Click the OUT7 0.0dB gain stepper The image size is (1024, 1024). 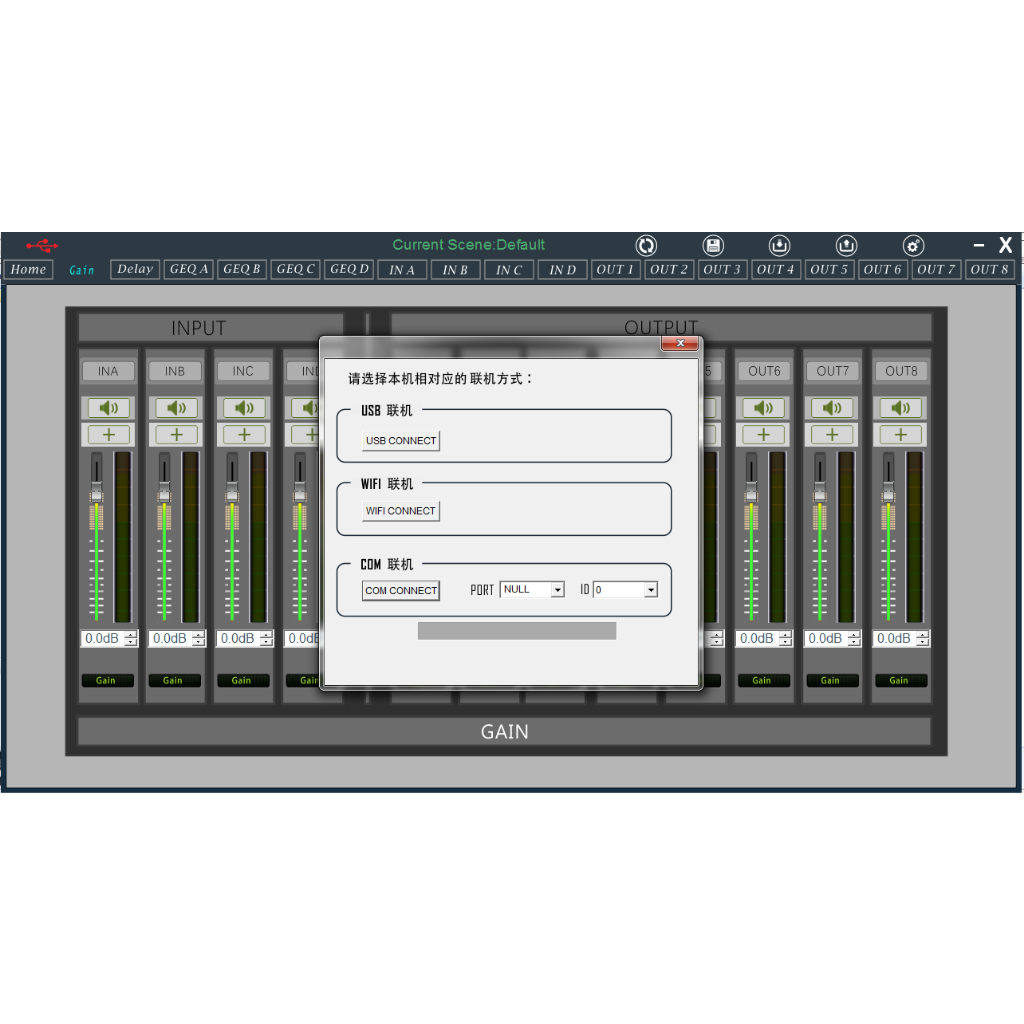[x=854, y=639]
